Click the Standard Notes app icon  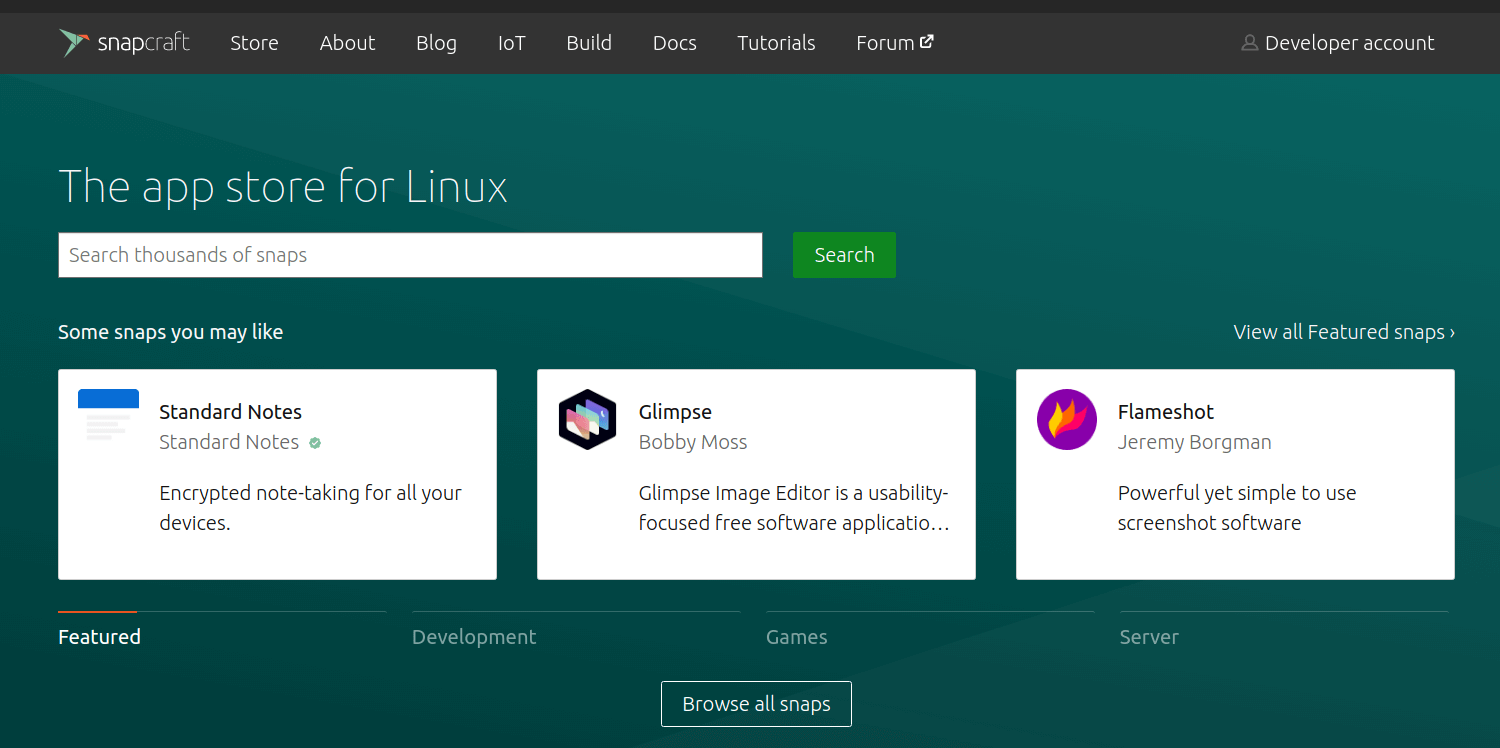[108, 416]
